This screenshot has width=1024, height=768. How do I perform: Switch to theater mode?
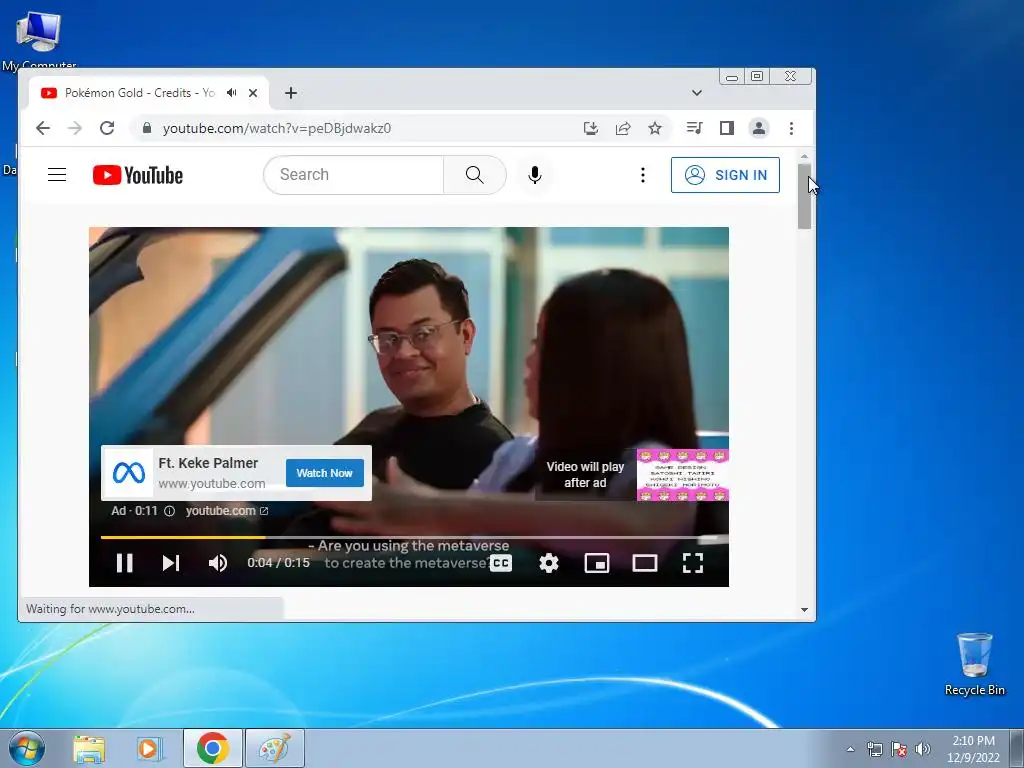coord(645,563)
